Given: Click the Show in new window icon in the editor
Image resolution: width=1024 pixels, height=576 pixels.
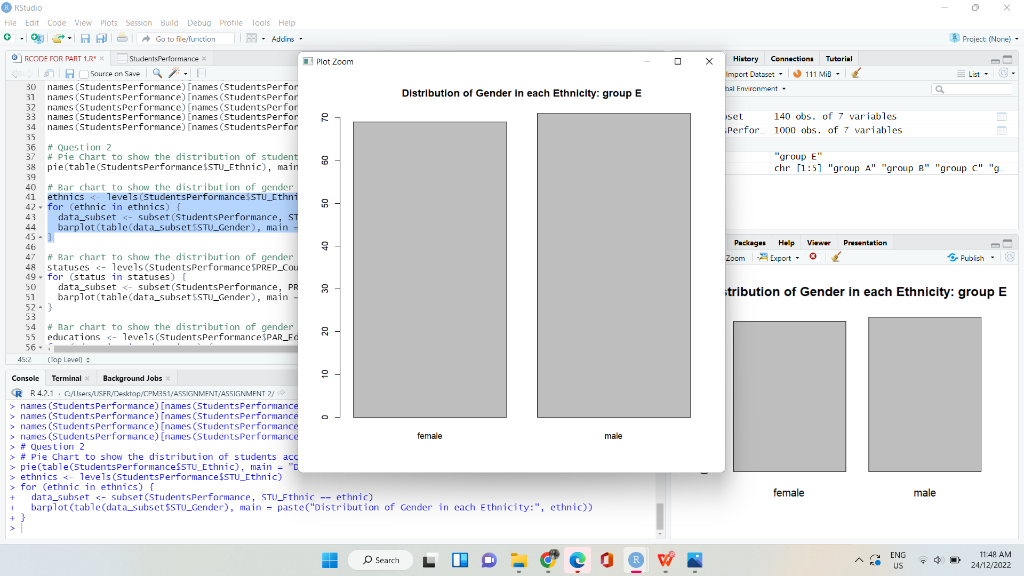Looking at the screenshot, I should pyautogui.click(x=49, y=74).
